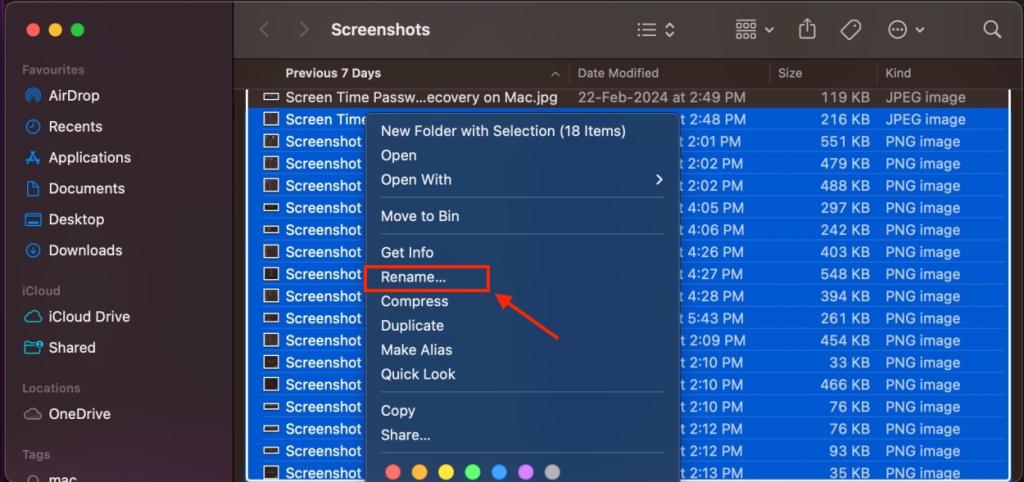Viewport: 1024px width, 482px height.
Task: Go to Downloads in the sidebar
Action: coord(85,251)
